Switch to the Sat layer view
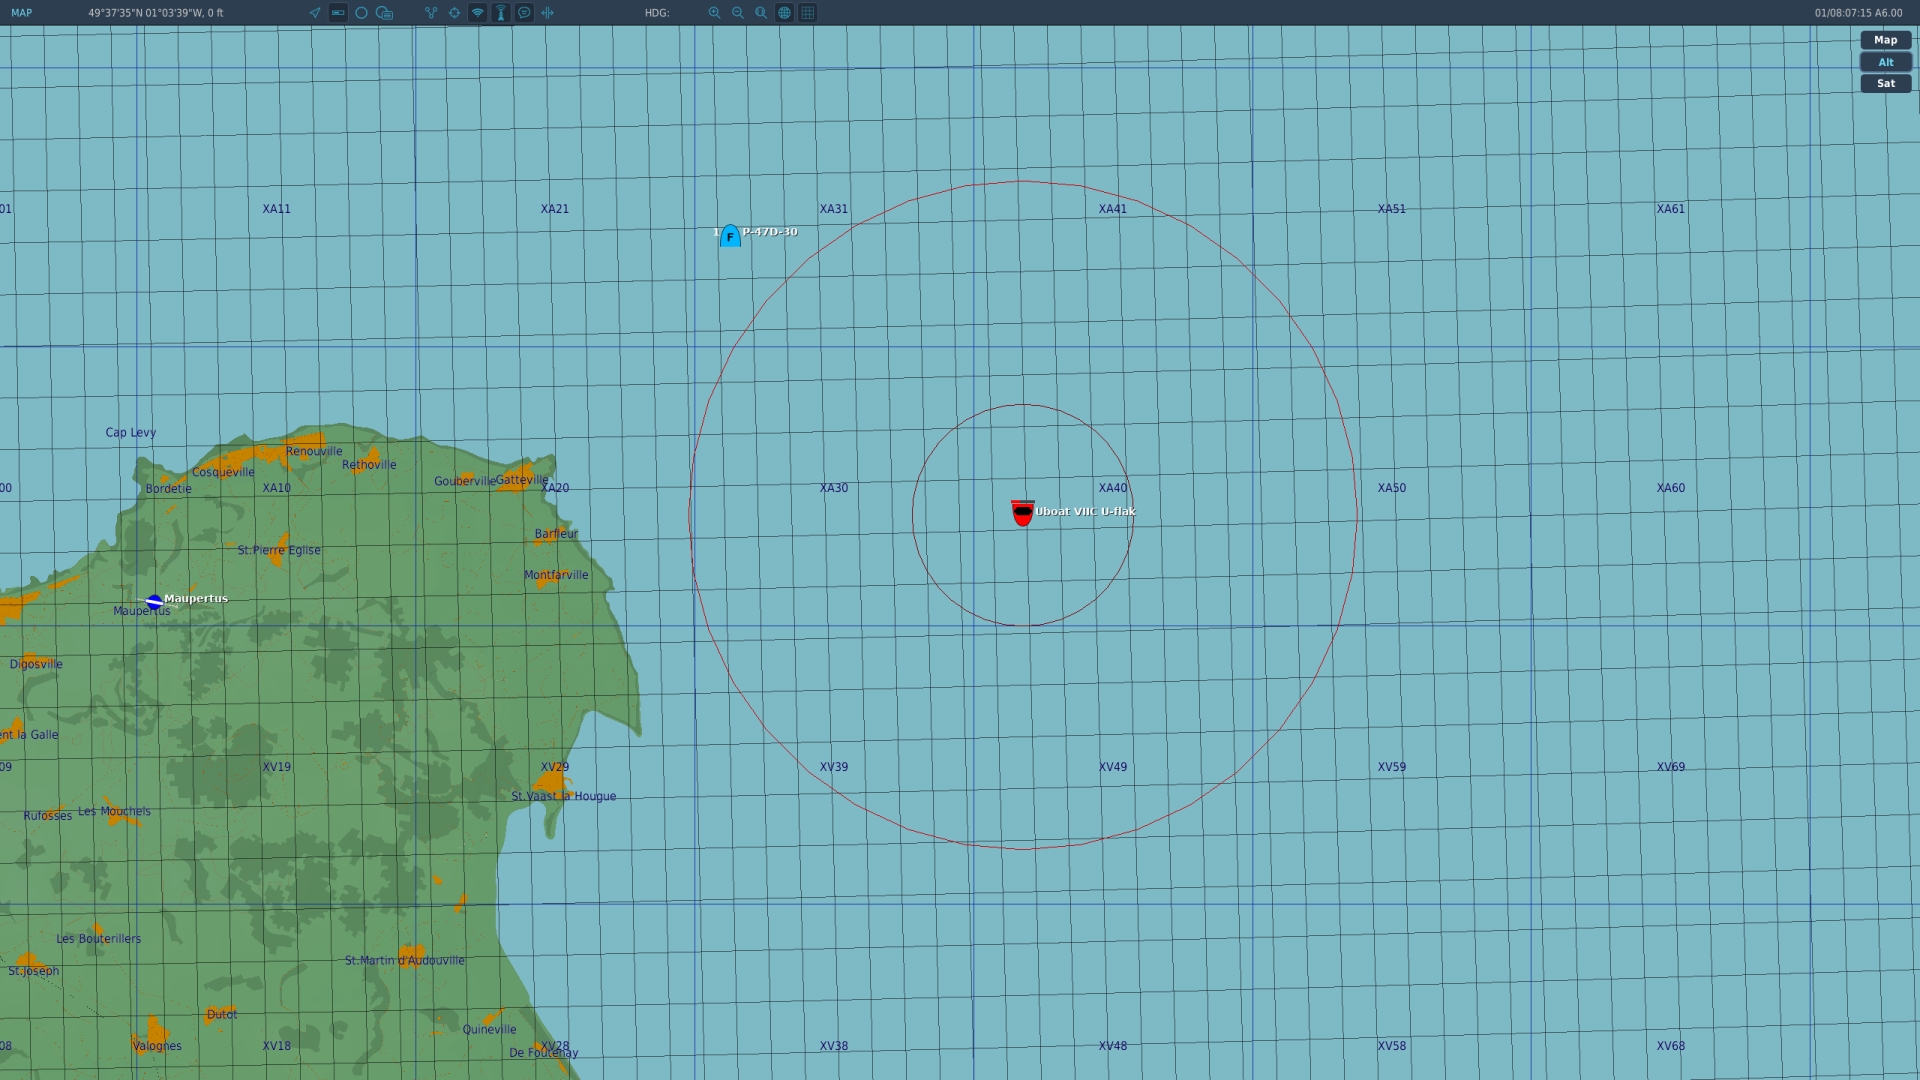Image resolution: width=1920 pixels, height=1080 pixels. (1885, 84)
